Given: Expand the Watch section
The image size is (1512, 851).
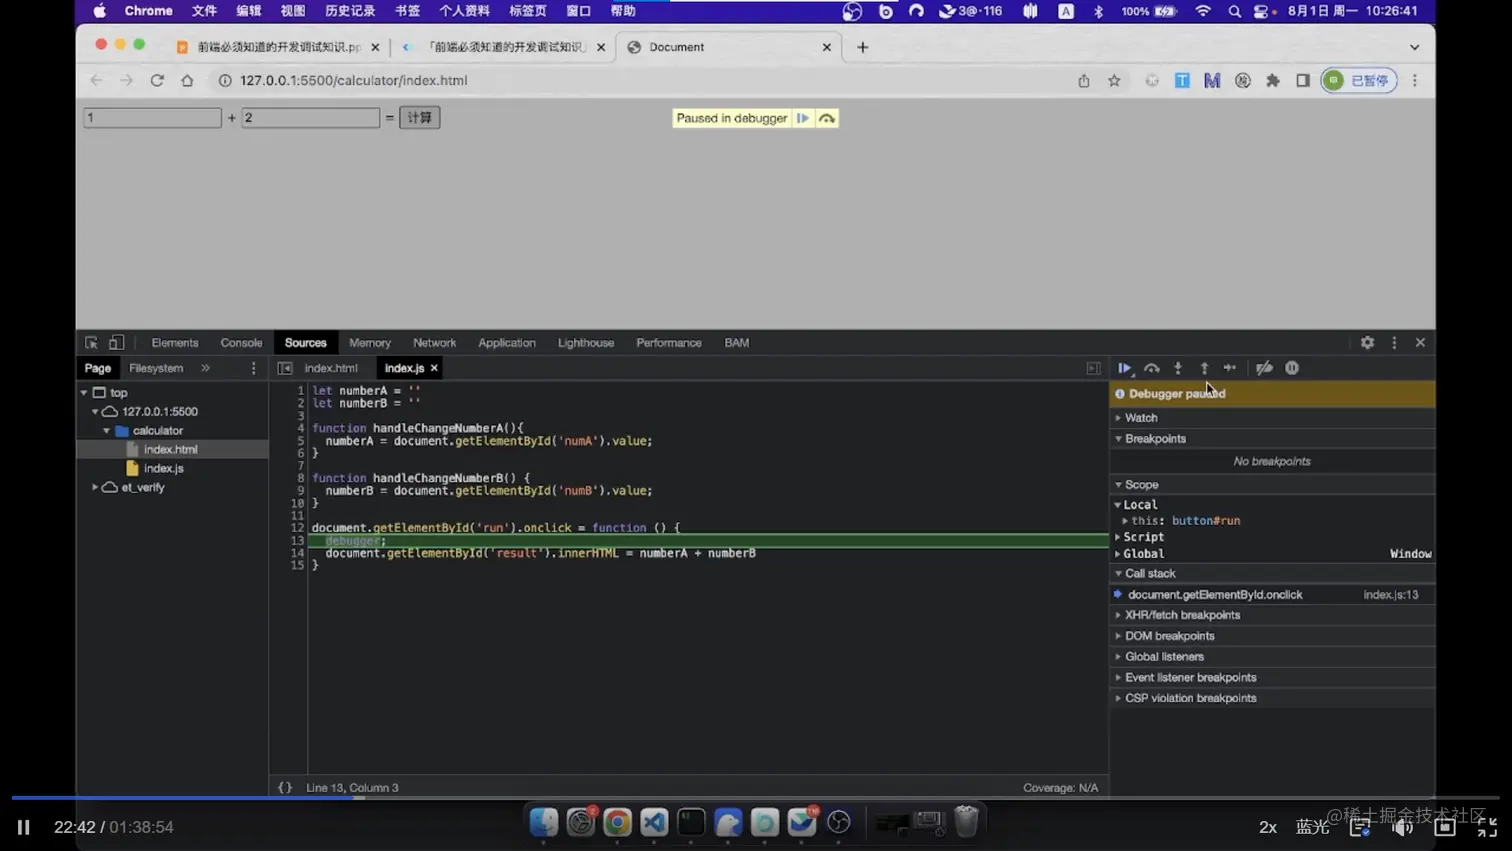Looking at the screenshot, I should coord(1118,418).
